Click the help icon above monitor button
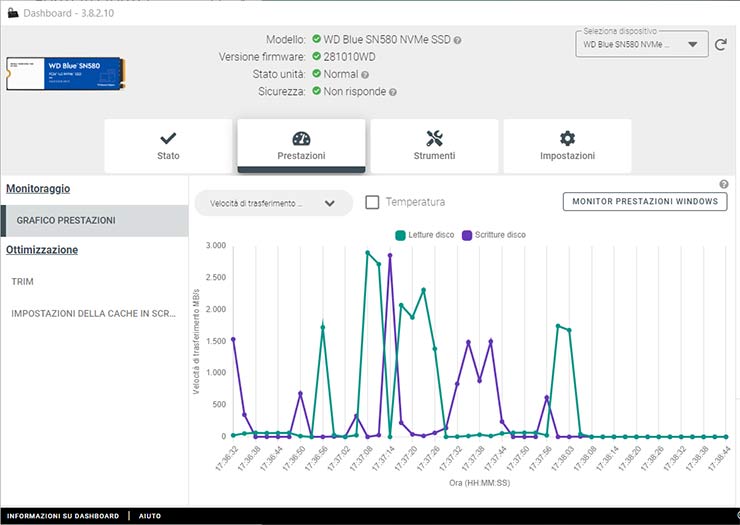 [723, 184]
